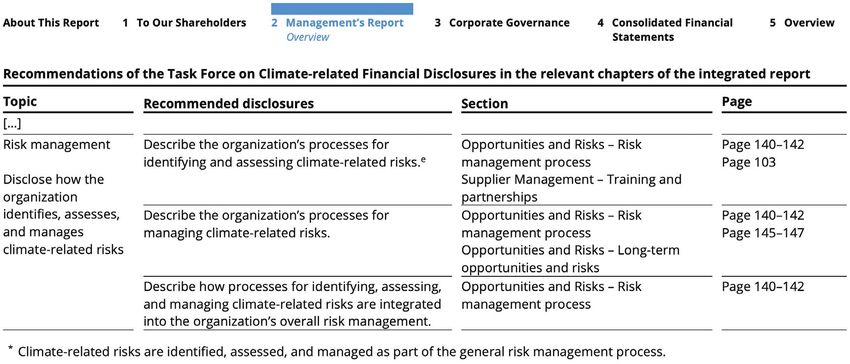Go to To Our Shareholders tab
850x364 pixels.
(x=184, y=23)
